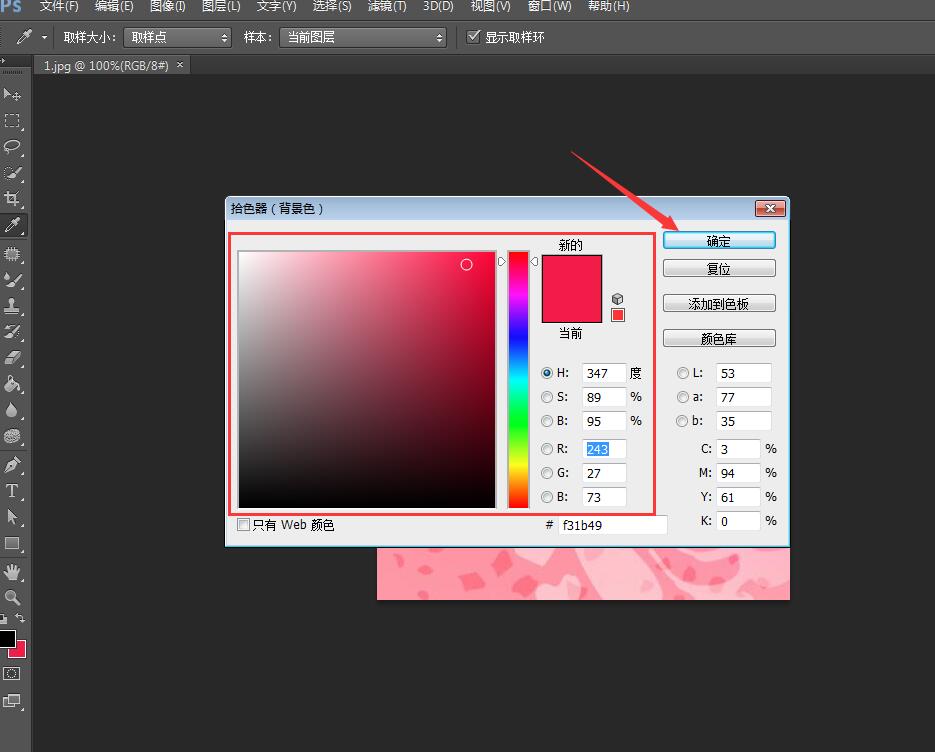Image resolution: width=935 pixels, height=752 pixels.
Task: Change the screen mode
Action: click(x=11, y=701)
